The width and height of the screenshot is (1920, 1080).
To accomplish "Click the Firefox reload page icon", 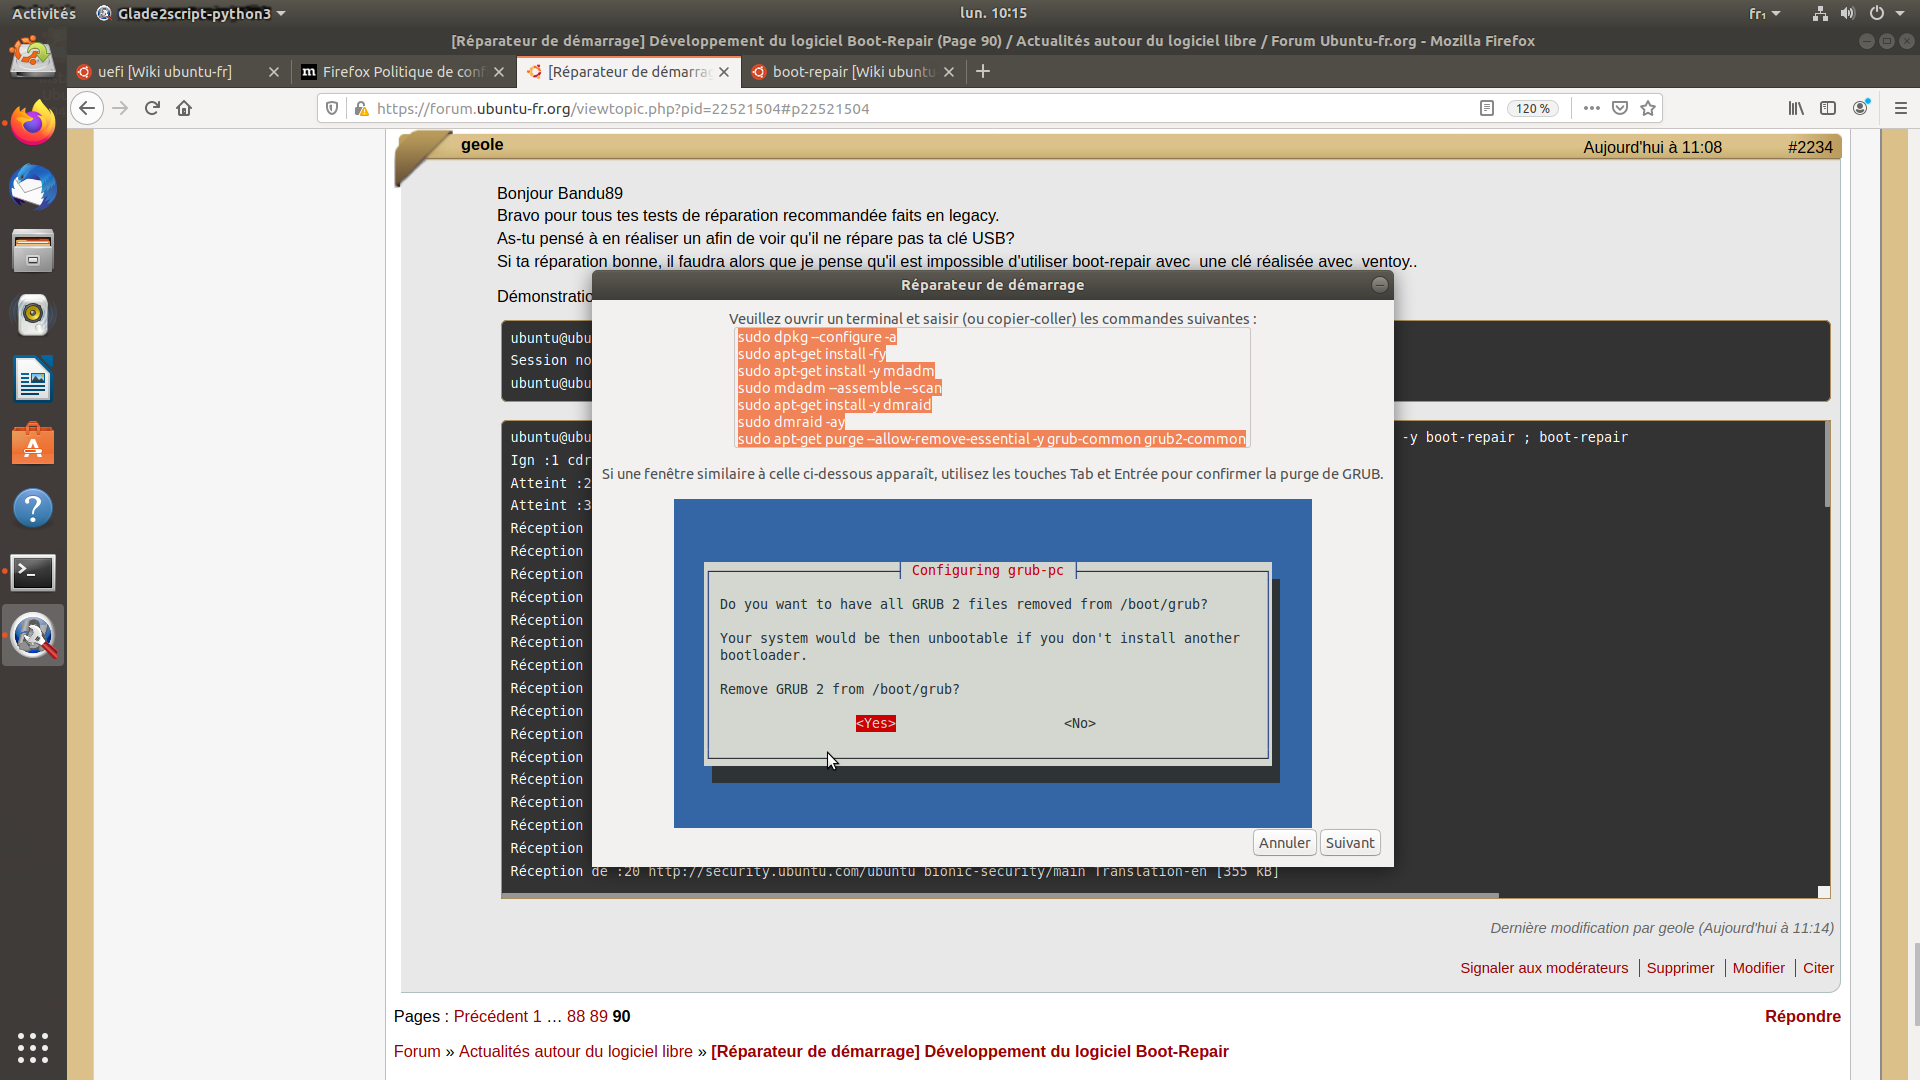I will tap(152, 108).
